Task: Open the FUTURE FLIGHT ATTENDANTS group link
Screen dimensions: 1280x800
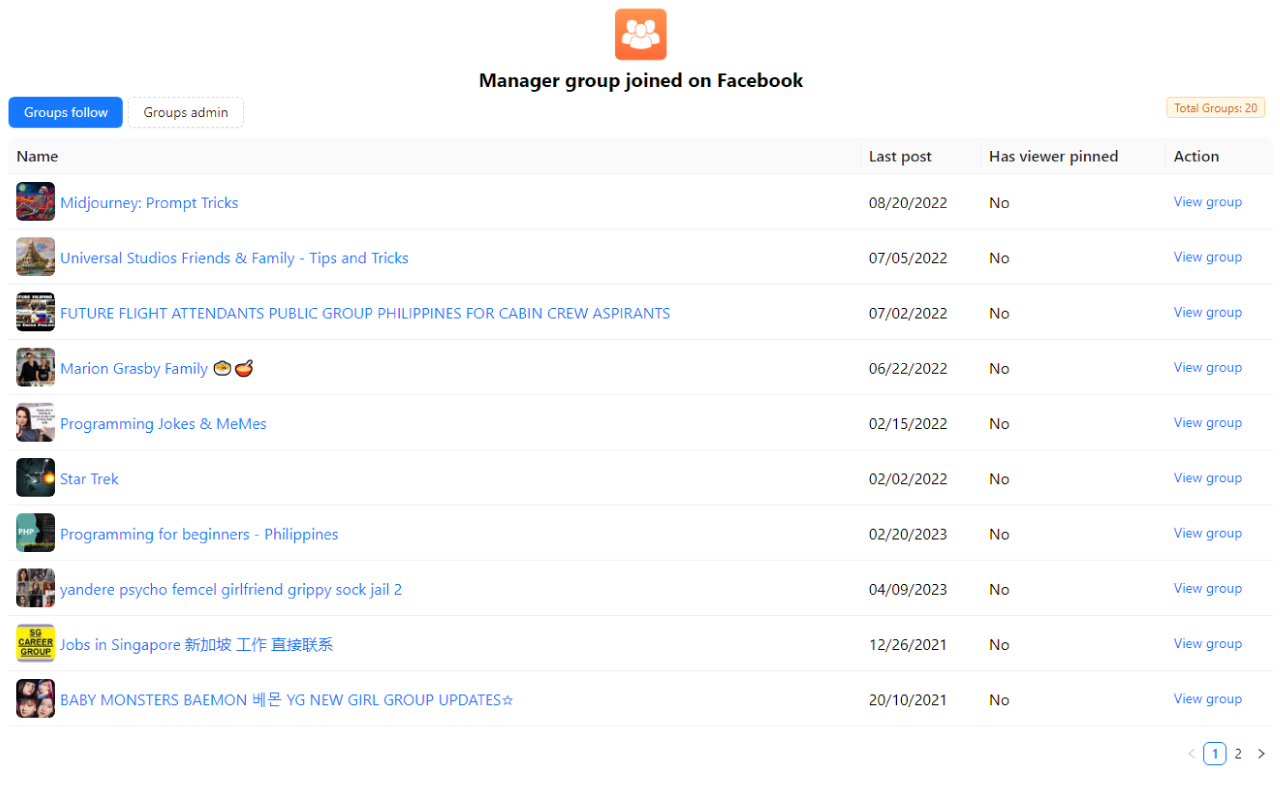Action: tap(365, 312)
